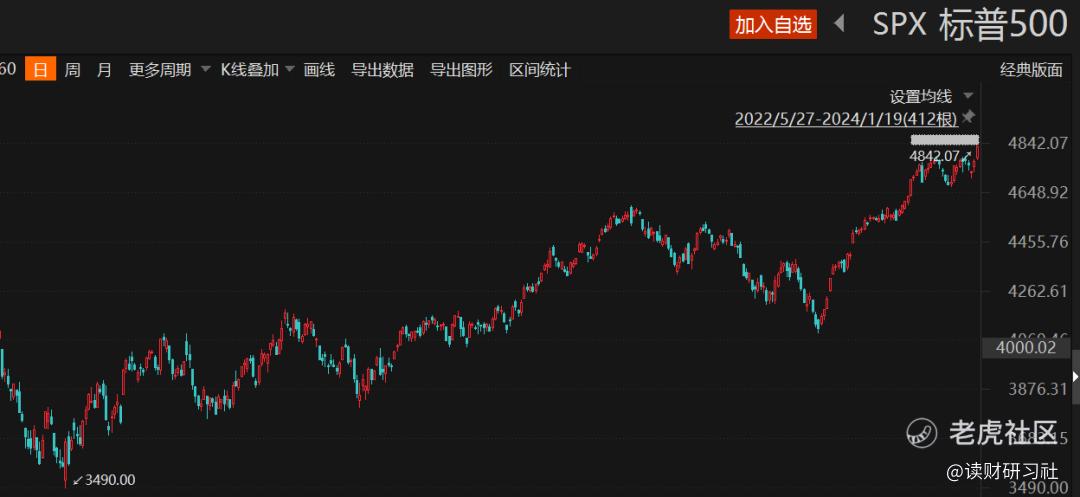Click the SPX 标普500 title
Screen dimensions: 1080x497
coord(970,25)
